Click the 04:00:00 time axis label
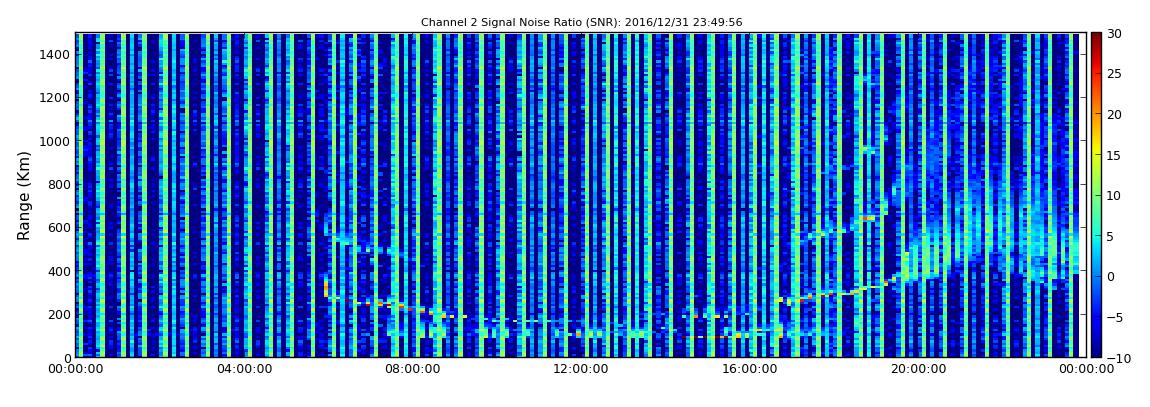 (244, 370)
